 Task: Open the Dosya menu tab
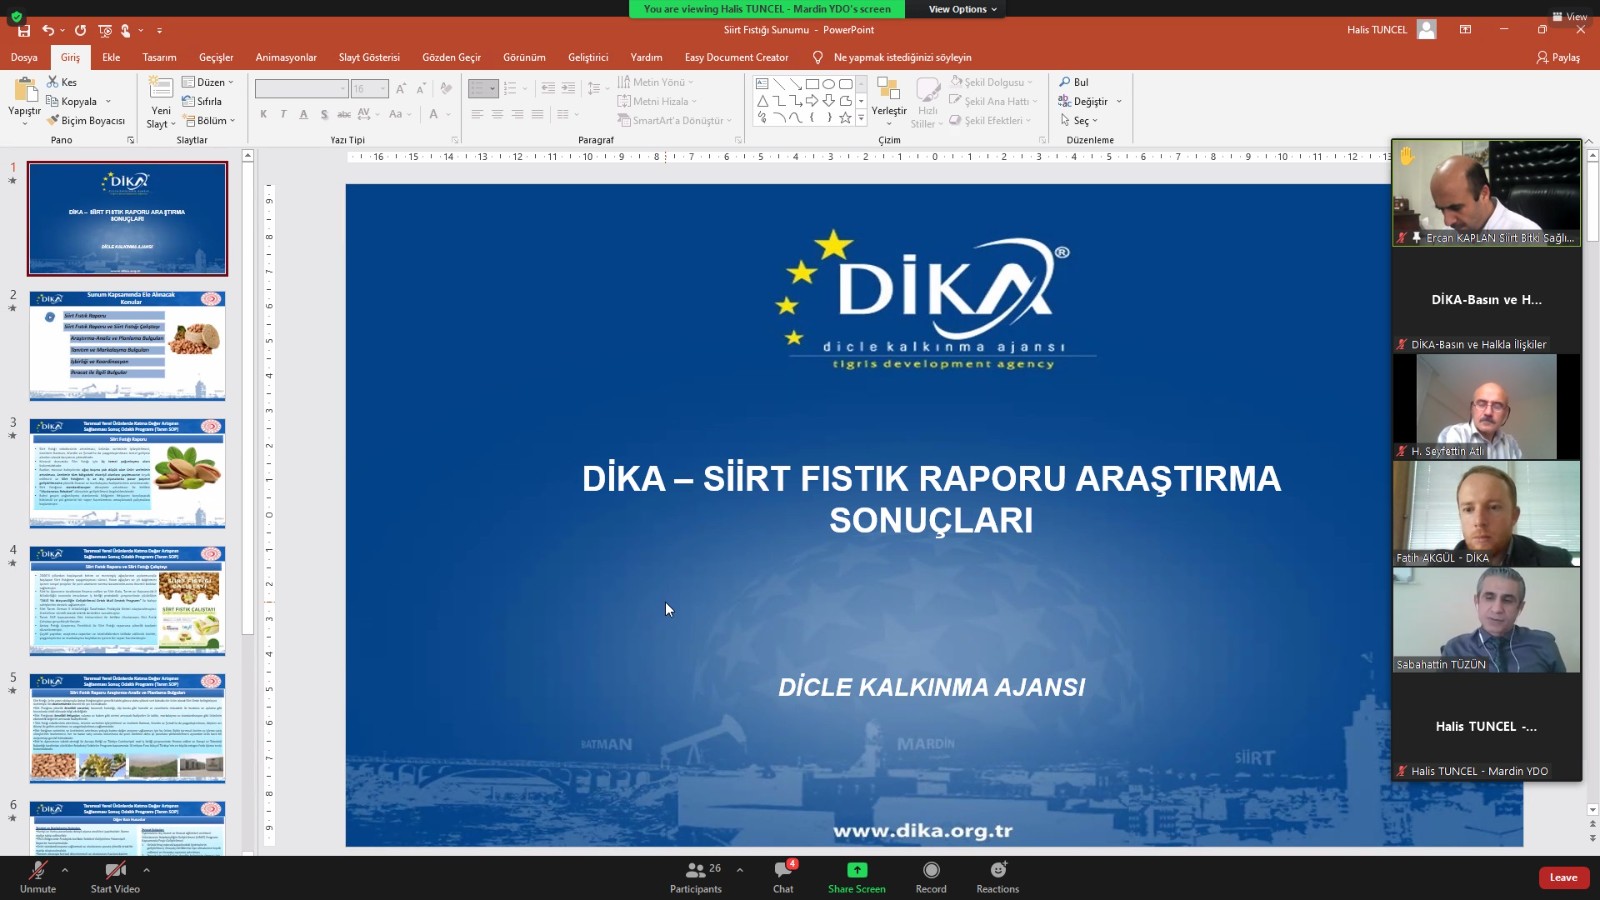pyautogui.click(x=24, y=57)
